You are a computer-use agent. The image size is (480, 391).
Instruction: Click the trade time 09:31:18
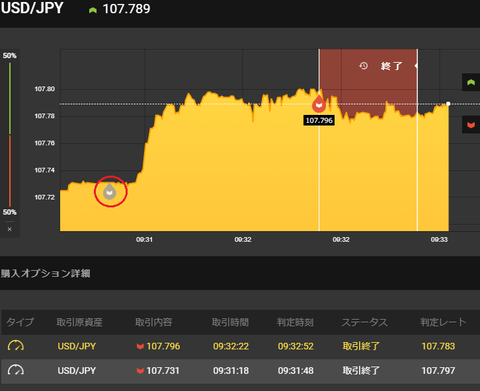click(231, 371)
